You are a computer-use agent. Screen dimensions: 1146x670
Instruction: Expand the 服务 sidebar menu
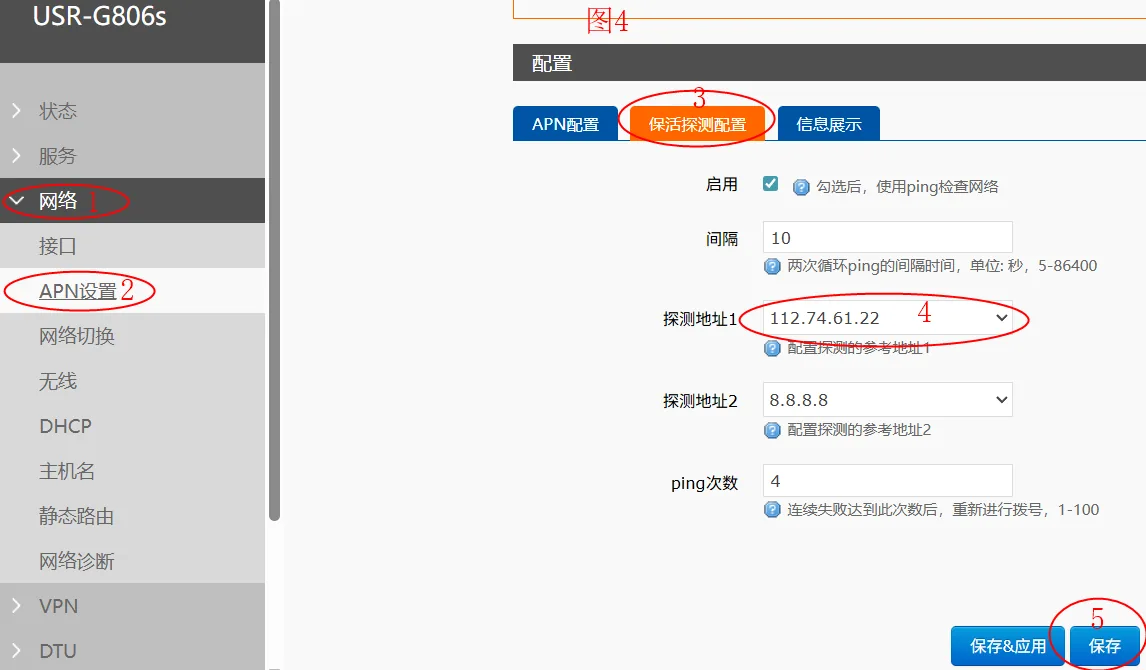point(132,156)
